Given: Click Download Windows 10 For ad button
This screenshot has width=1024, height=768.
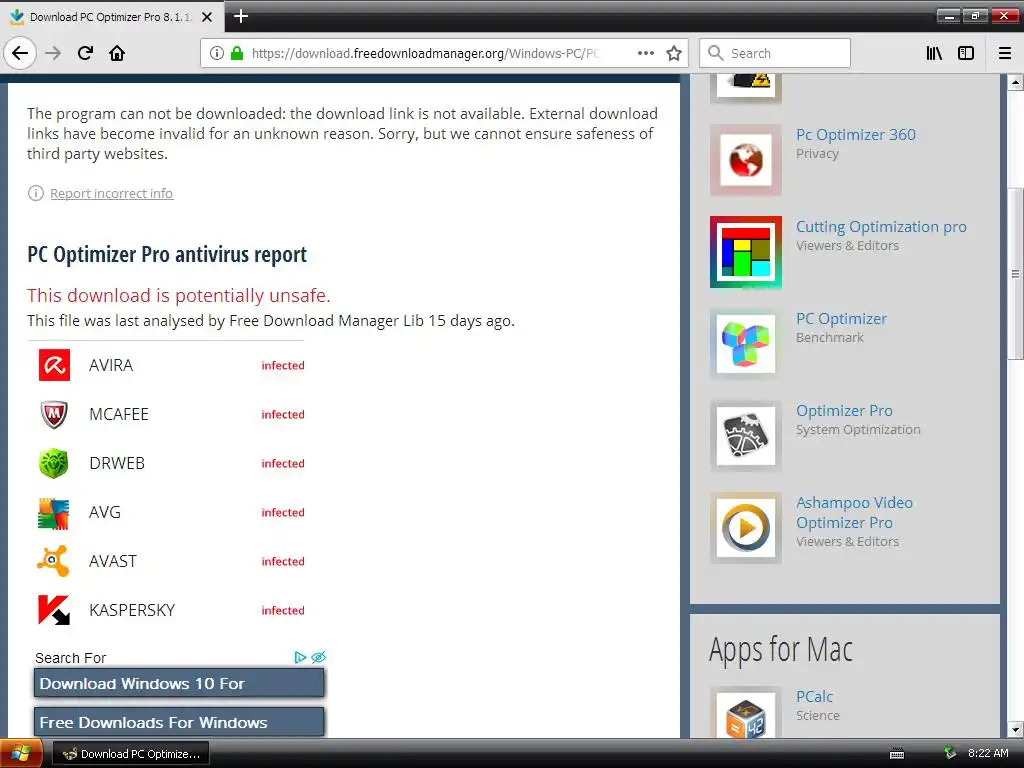Looking at the screenshot, I should tap(179, 684).
